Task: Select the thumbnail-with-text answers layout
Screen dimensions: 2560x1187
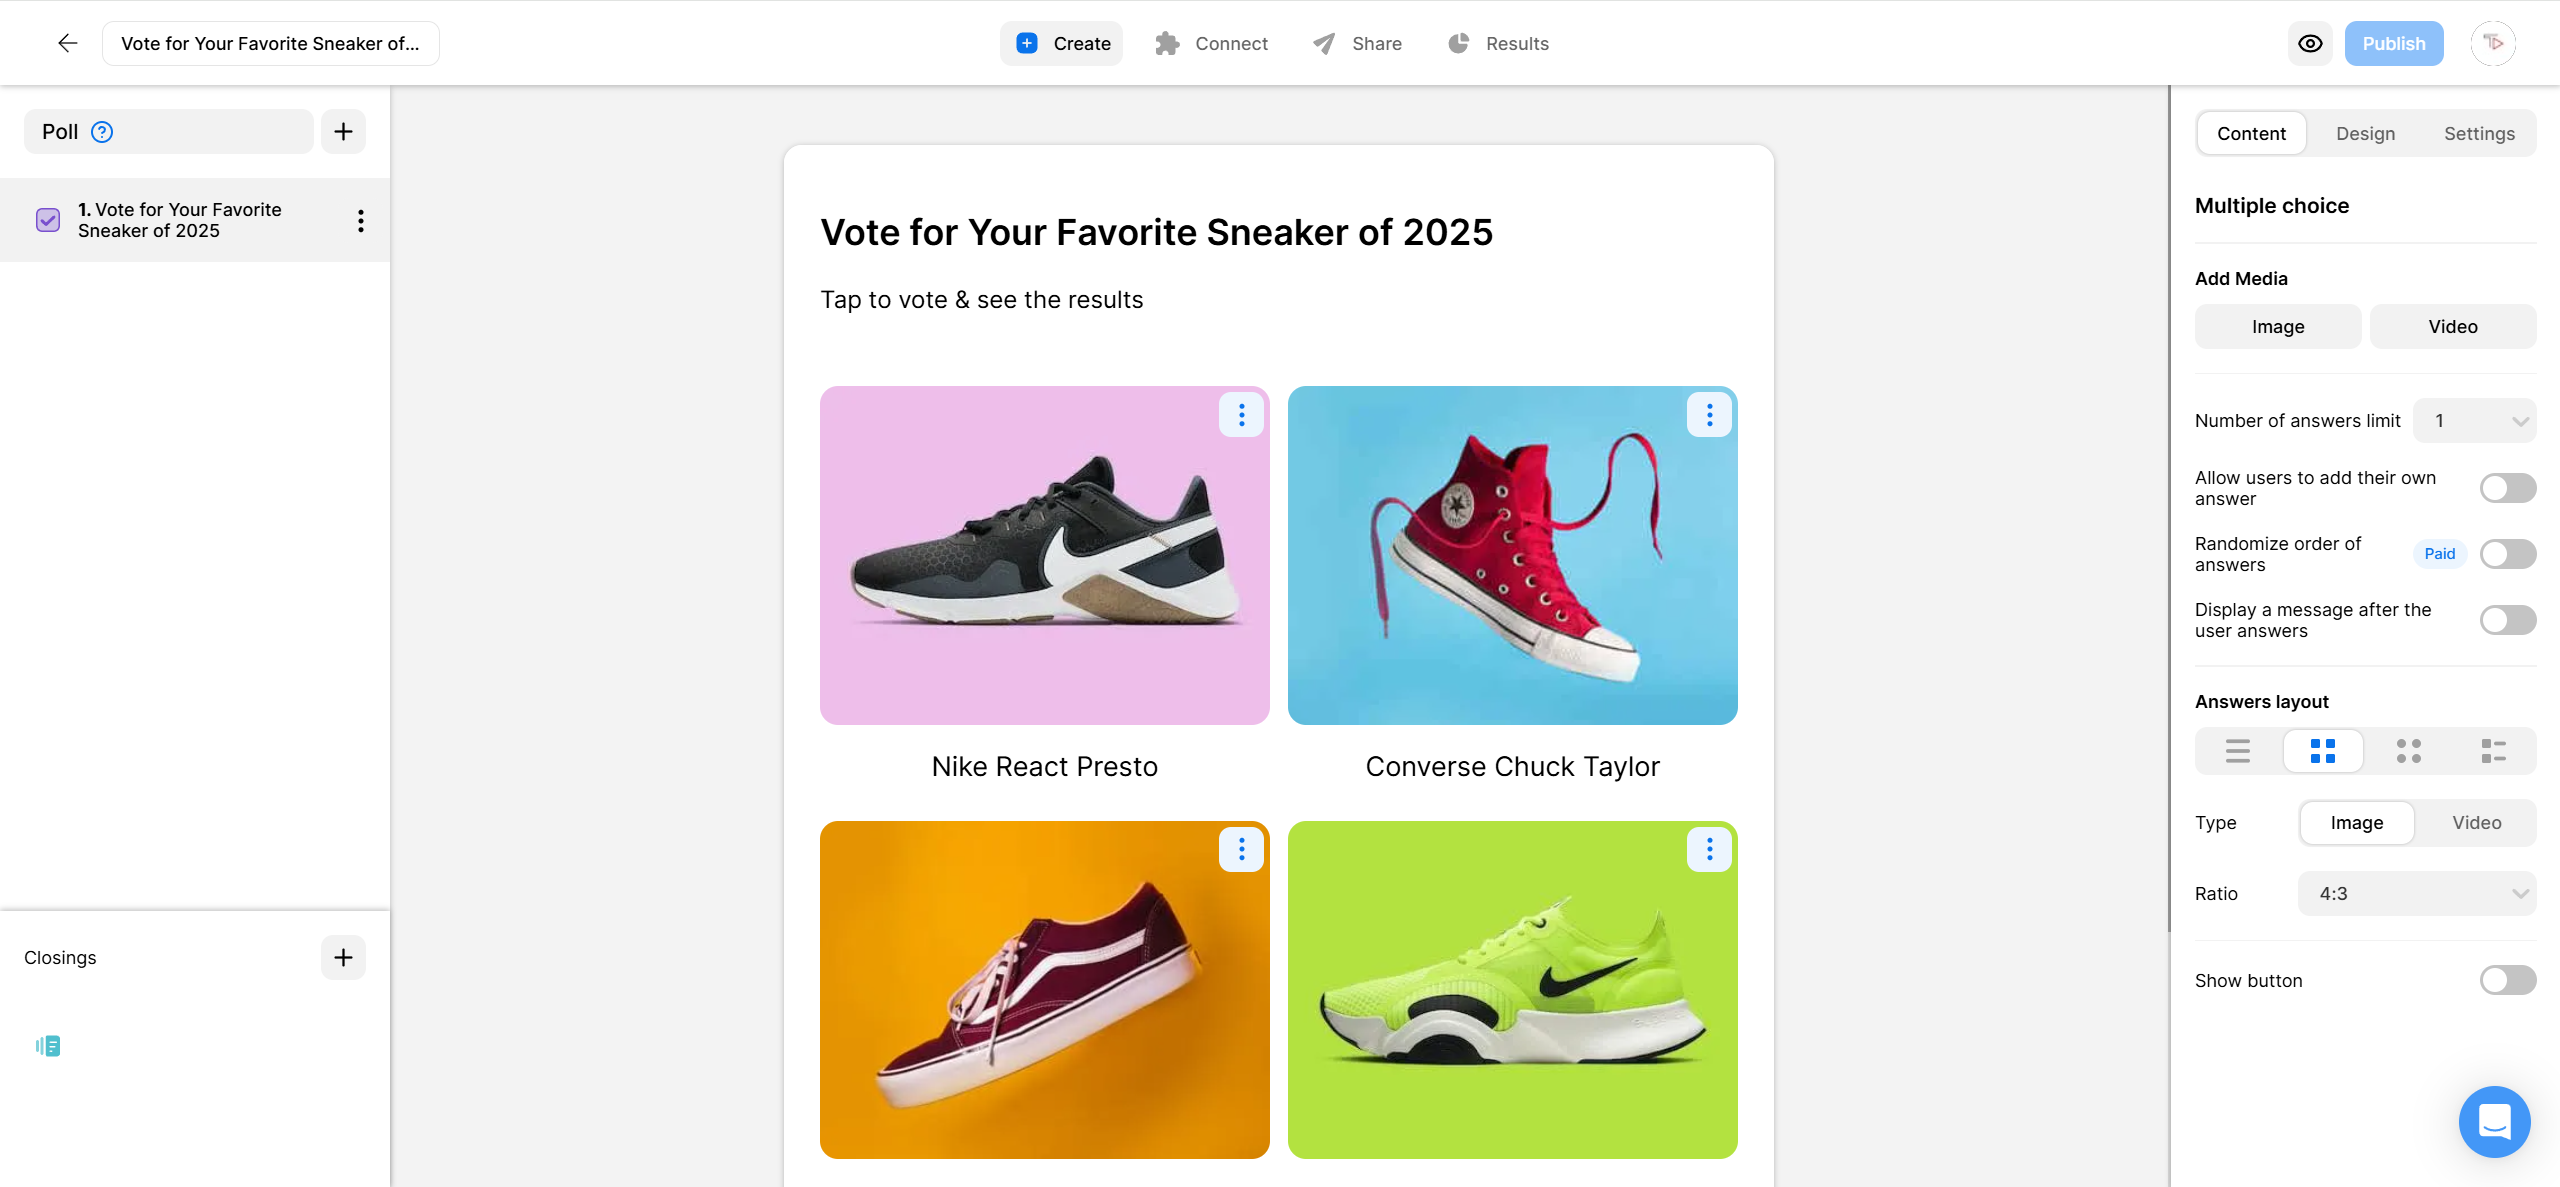Action: click(2494, 750)
